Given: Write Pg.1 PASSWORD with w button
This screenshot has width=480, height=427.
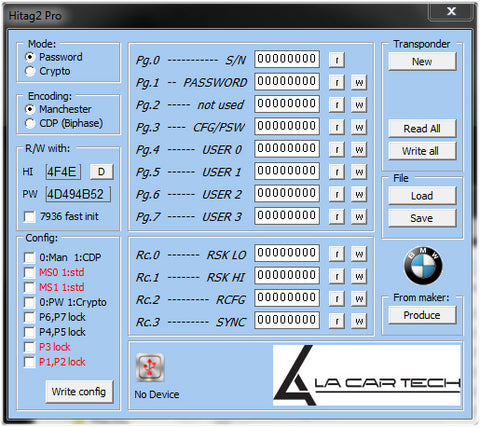Looking at the screenshot, I should click(359, 82).
